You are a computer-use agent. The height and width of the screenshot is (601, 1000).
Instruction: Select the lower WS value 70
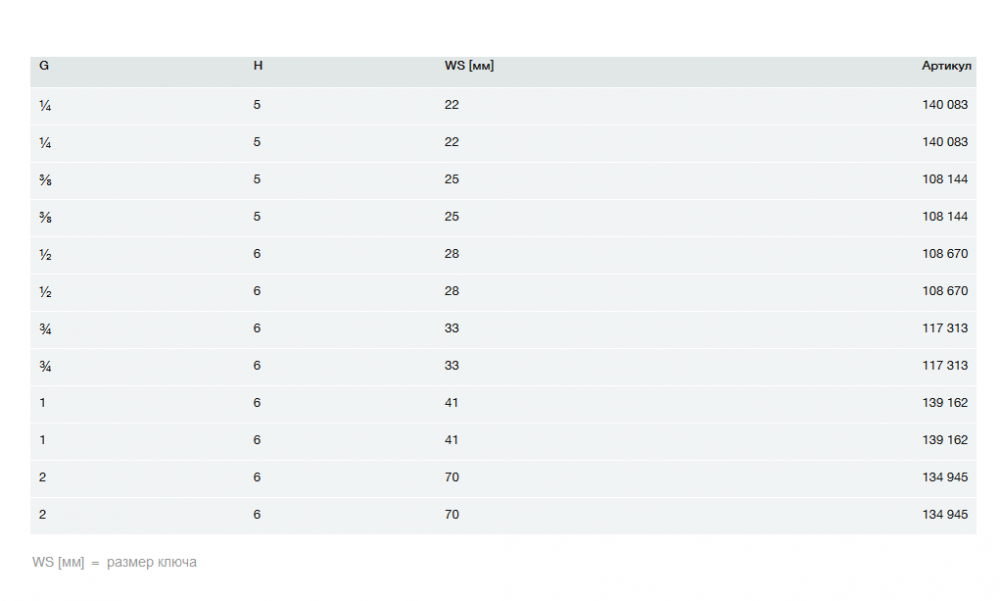click(x=452, y=514)
